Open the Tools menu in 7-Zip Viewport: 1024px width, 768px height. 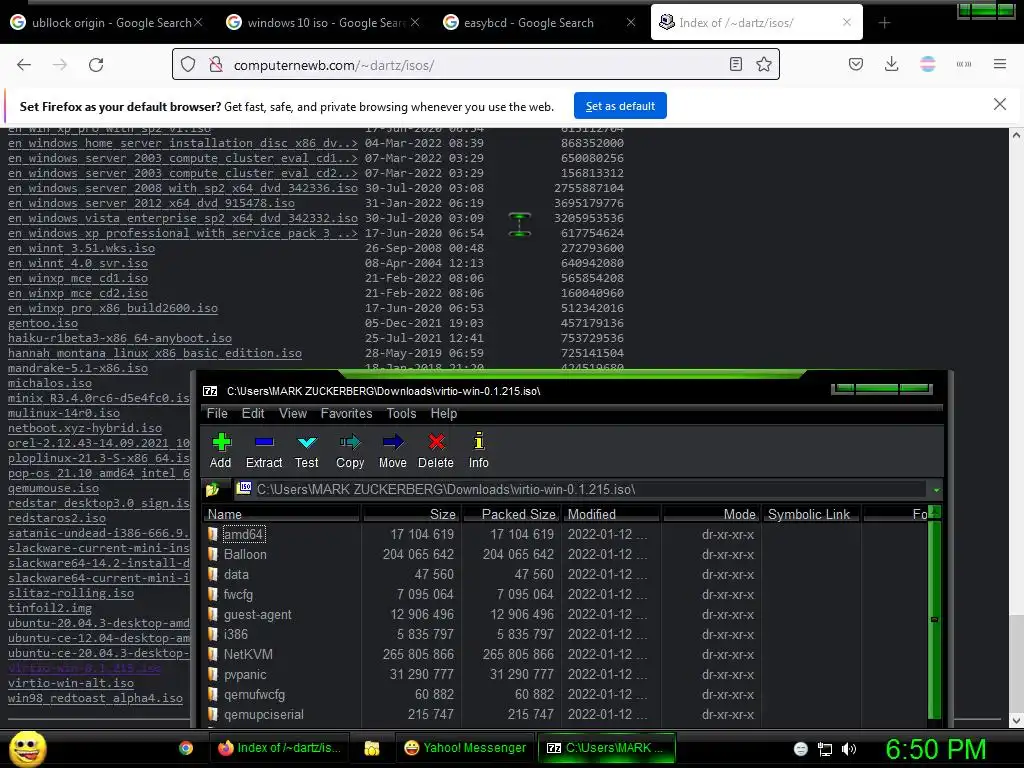tap(401, 413)
